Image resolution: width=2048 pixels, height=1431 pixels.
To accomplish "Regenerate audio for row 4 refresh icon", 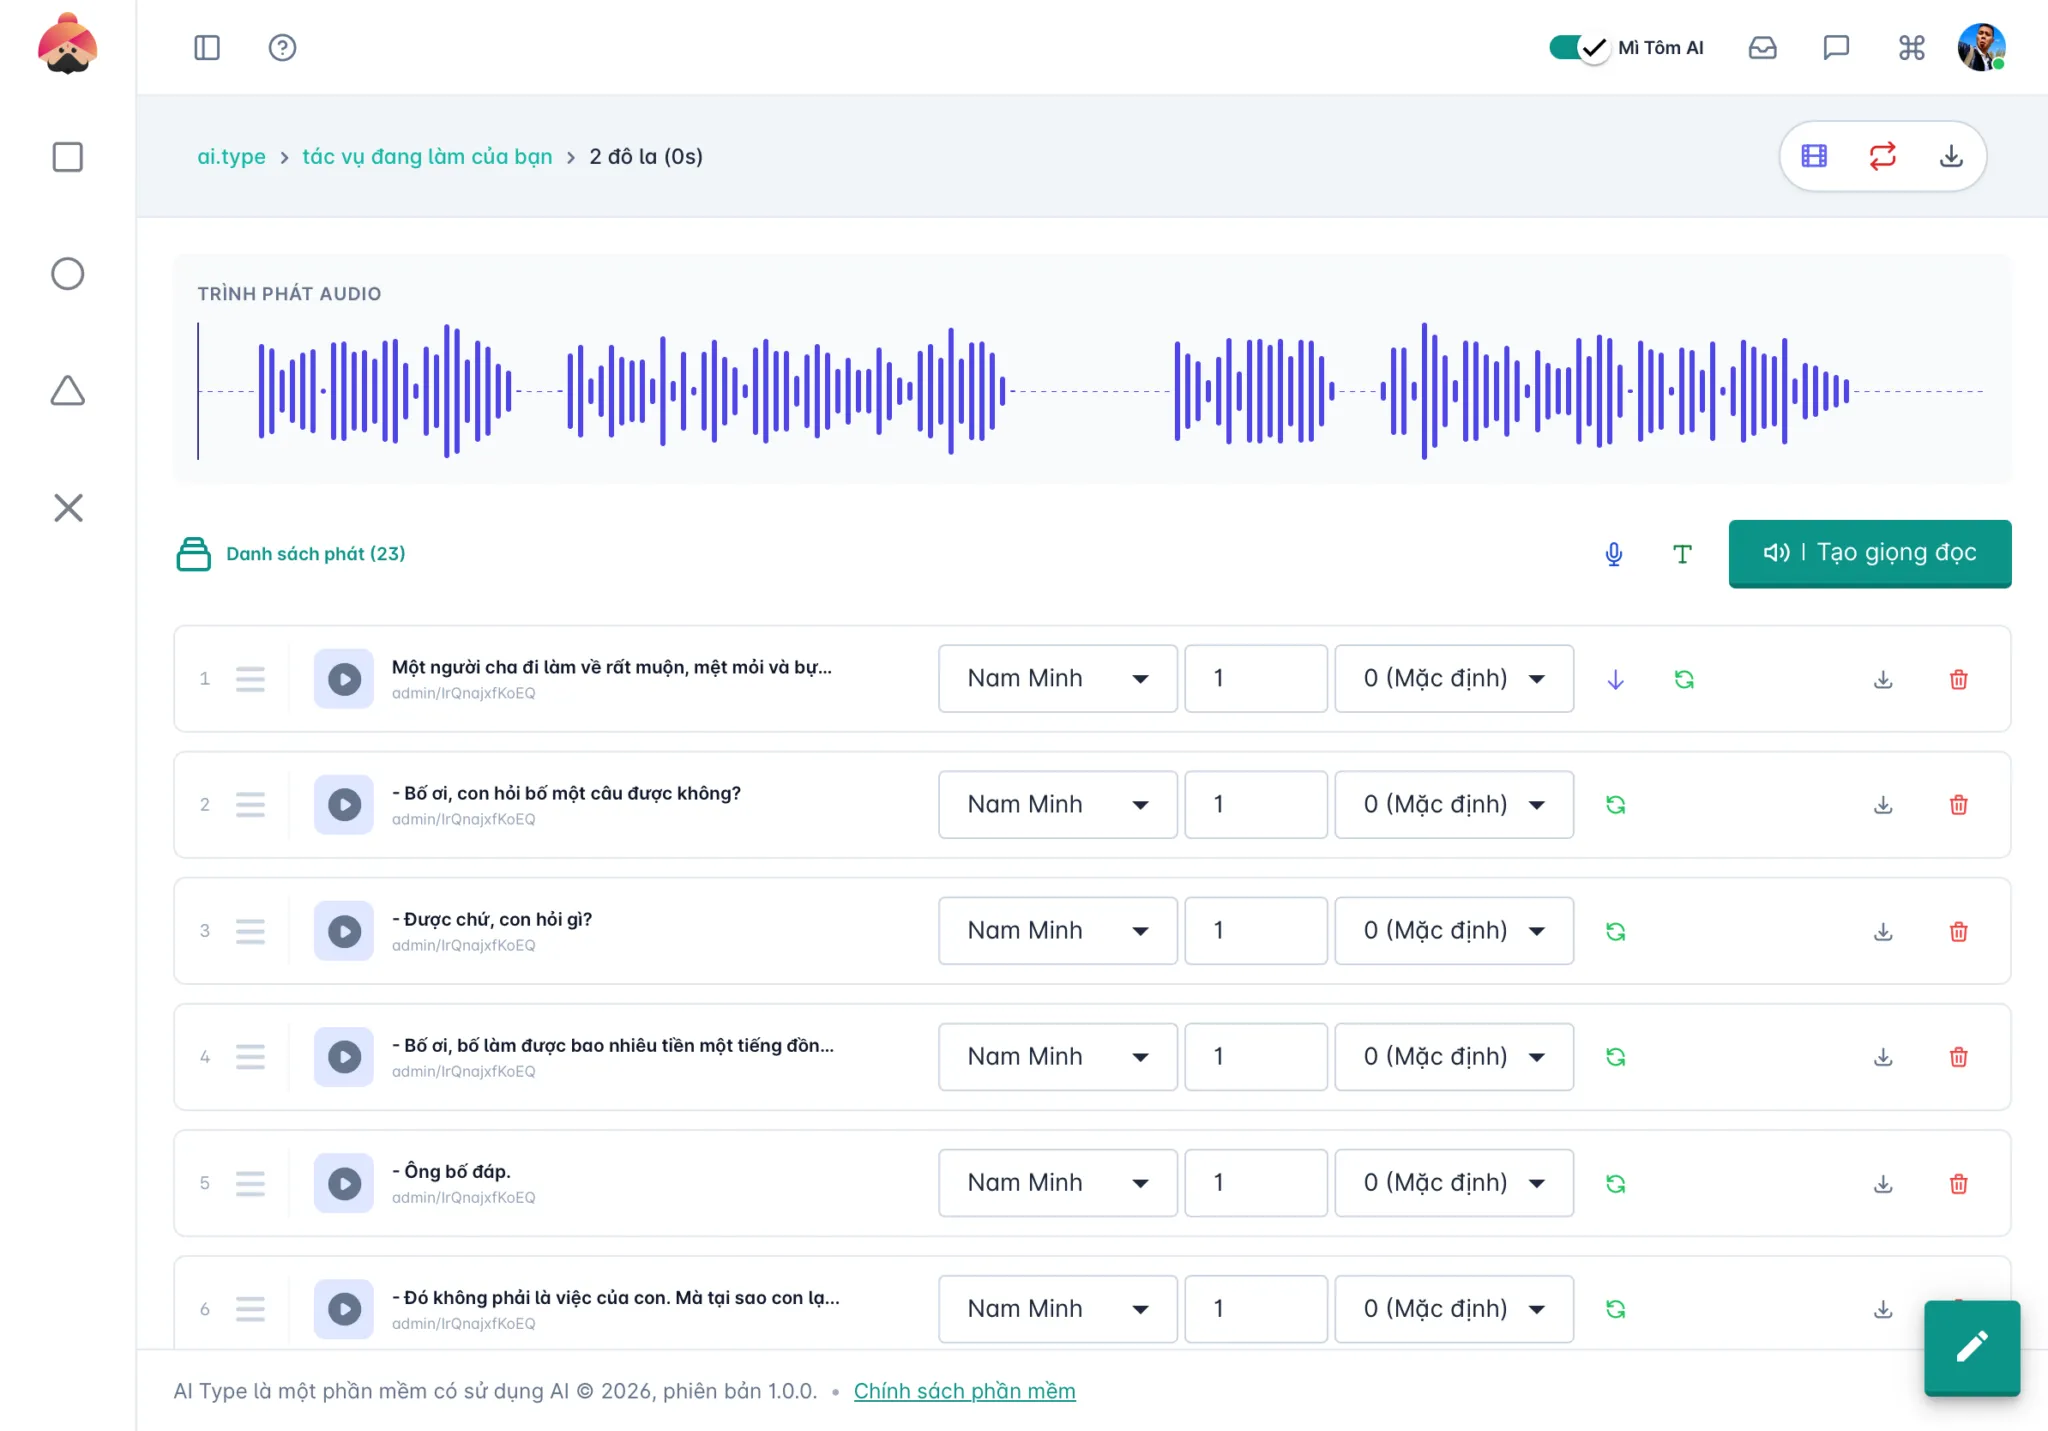I will coord(1615,1057).
